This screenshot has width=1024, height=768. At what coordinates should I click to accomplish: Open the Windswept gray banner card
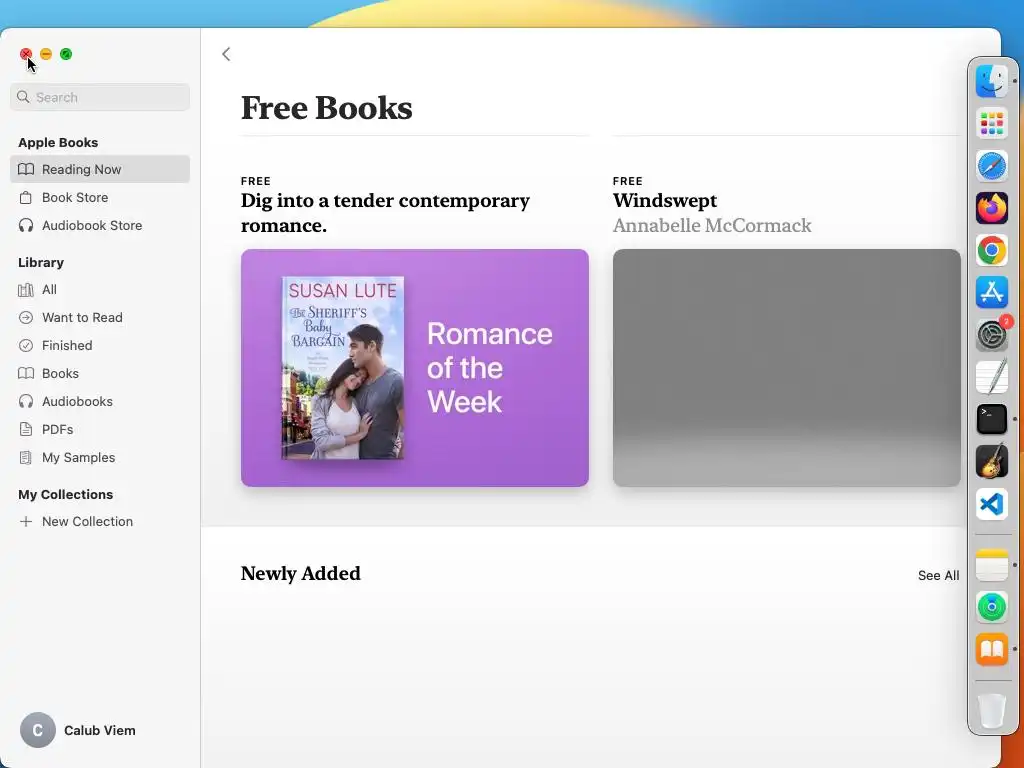(x=786, y=368)
